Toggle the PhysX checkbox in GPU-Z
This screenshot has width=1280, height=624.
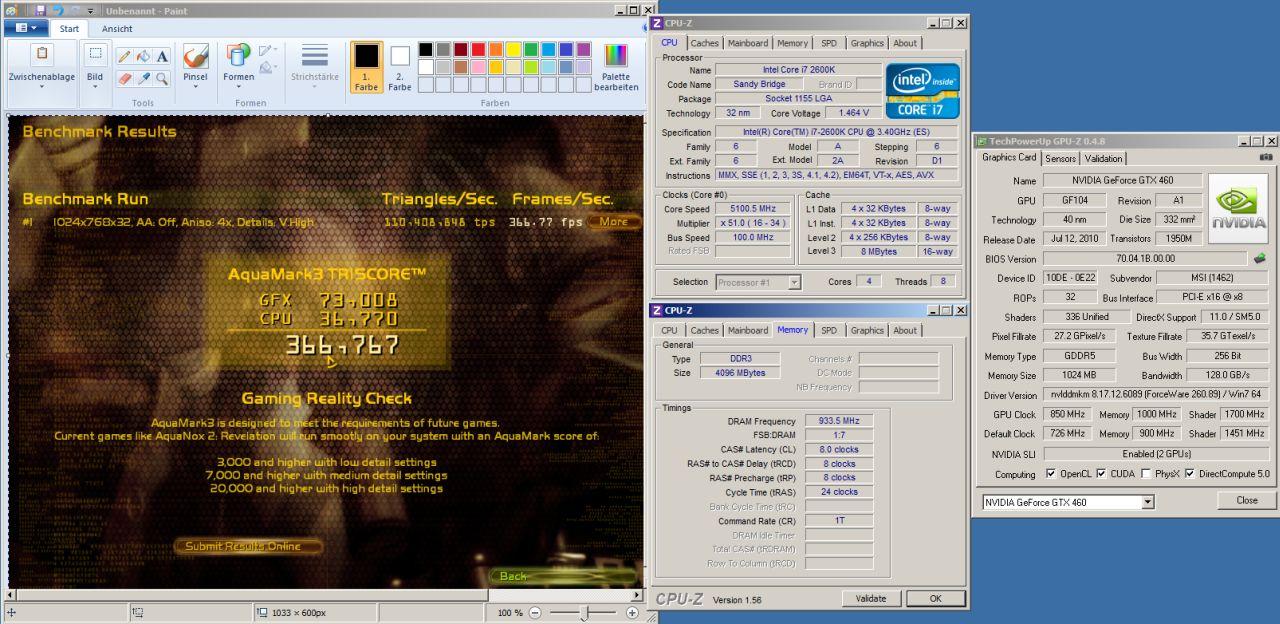[1146, 474]
